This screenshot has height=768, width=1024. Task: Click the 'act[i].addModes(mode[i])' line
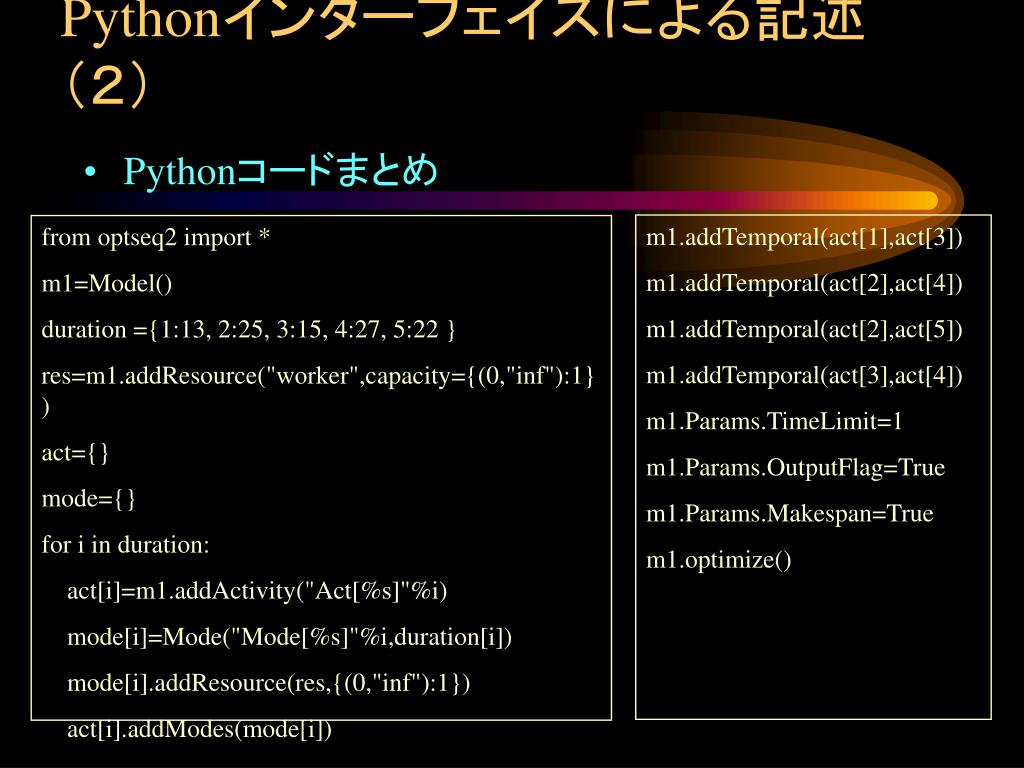pos(199,729)
